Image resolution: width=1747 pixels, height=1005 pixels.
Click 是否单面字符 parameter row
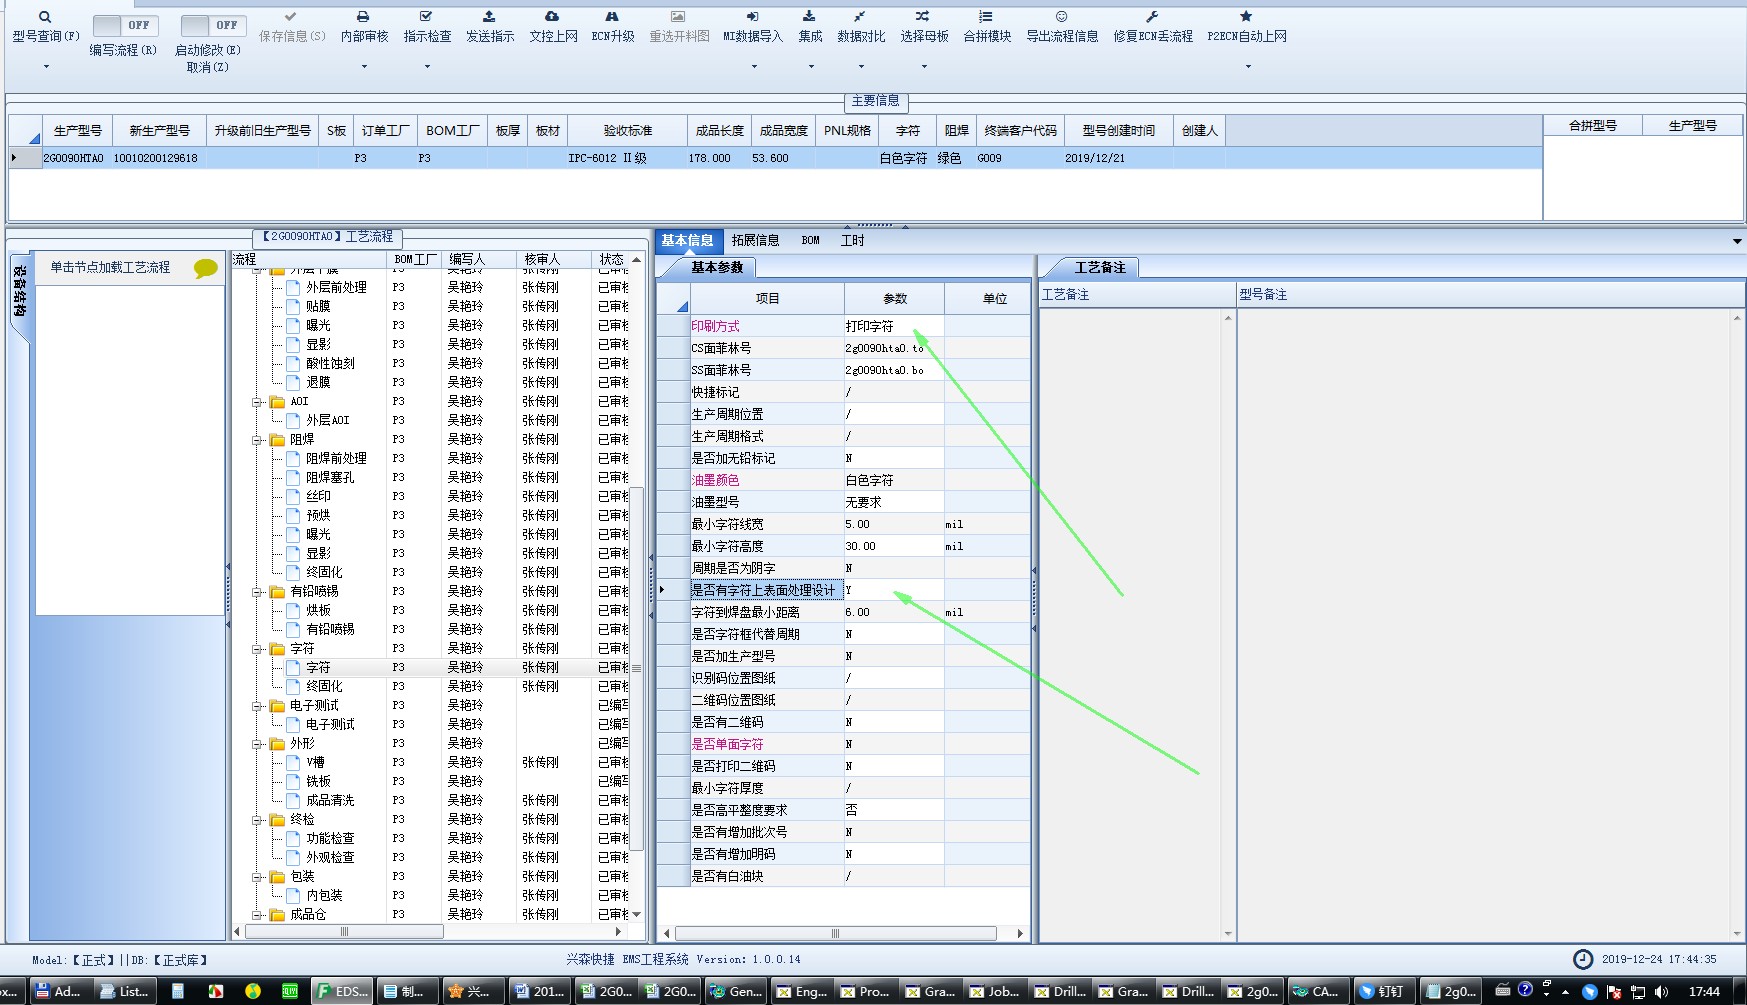[x=844, y=744]
